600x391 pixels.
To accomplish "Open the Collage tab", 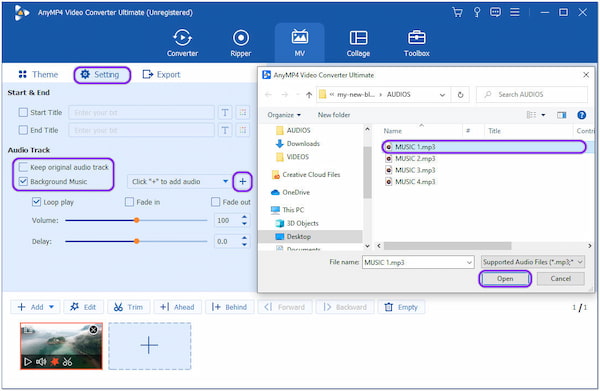I will point(358,43).
